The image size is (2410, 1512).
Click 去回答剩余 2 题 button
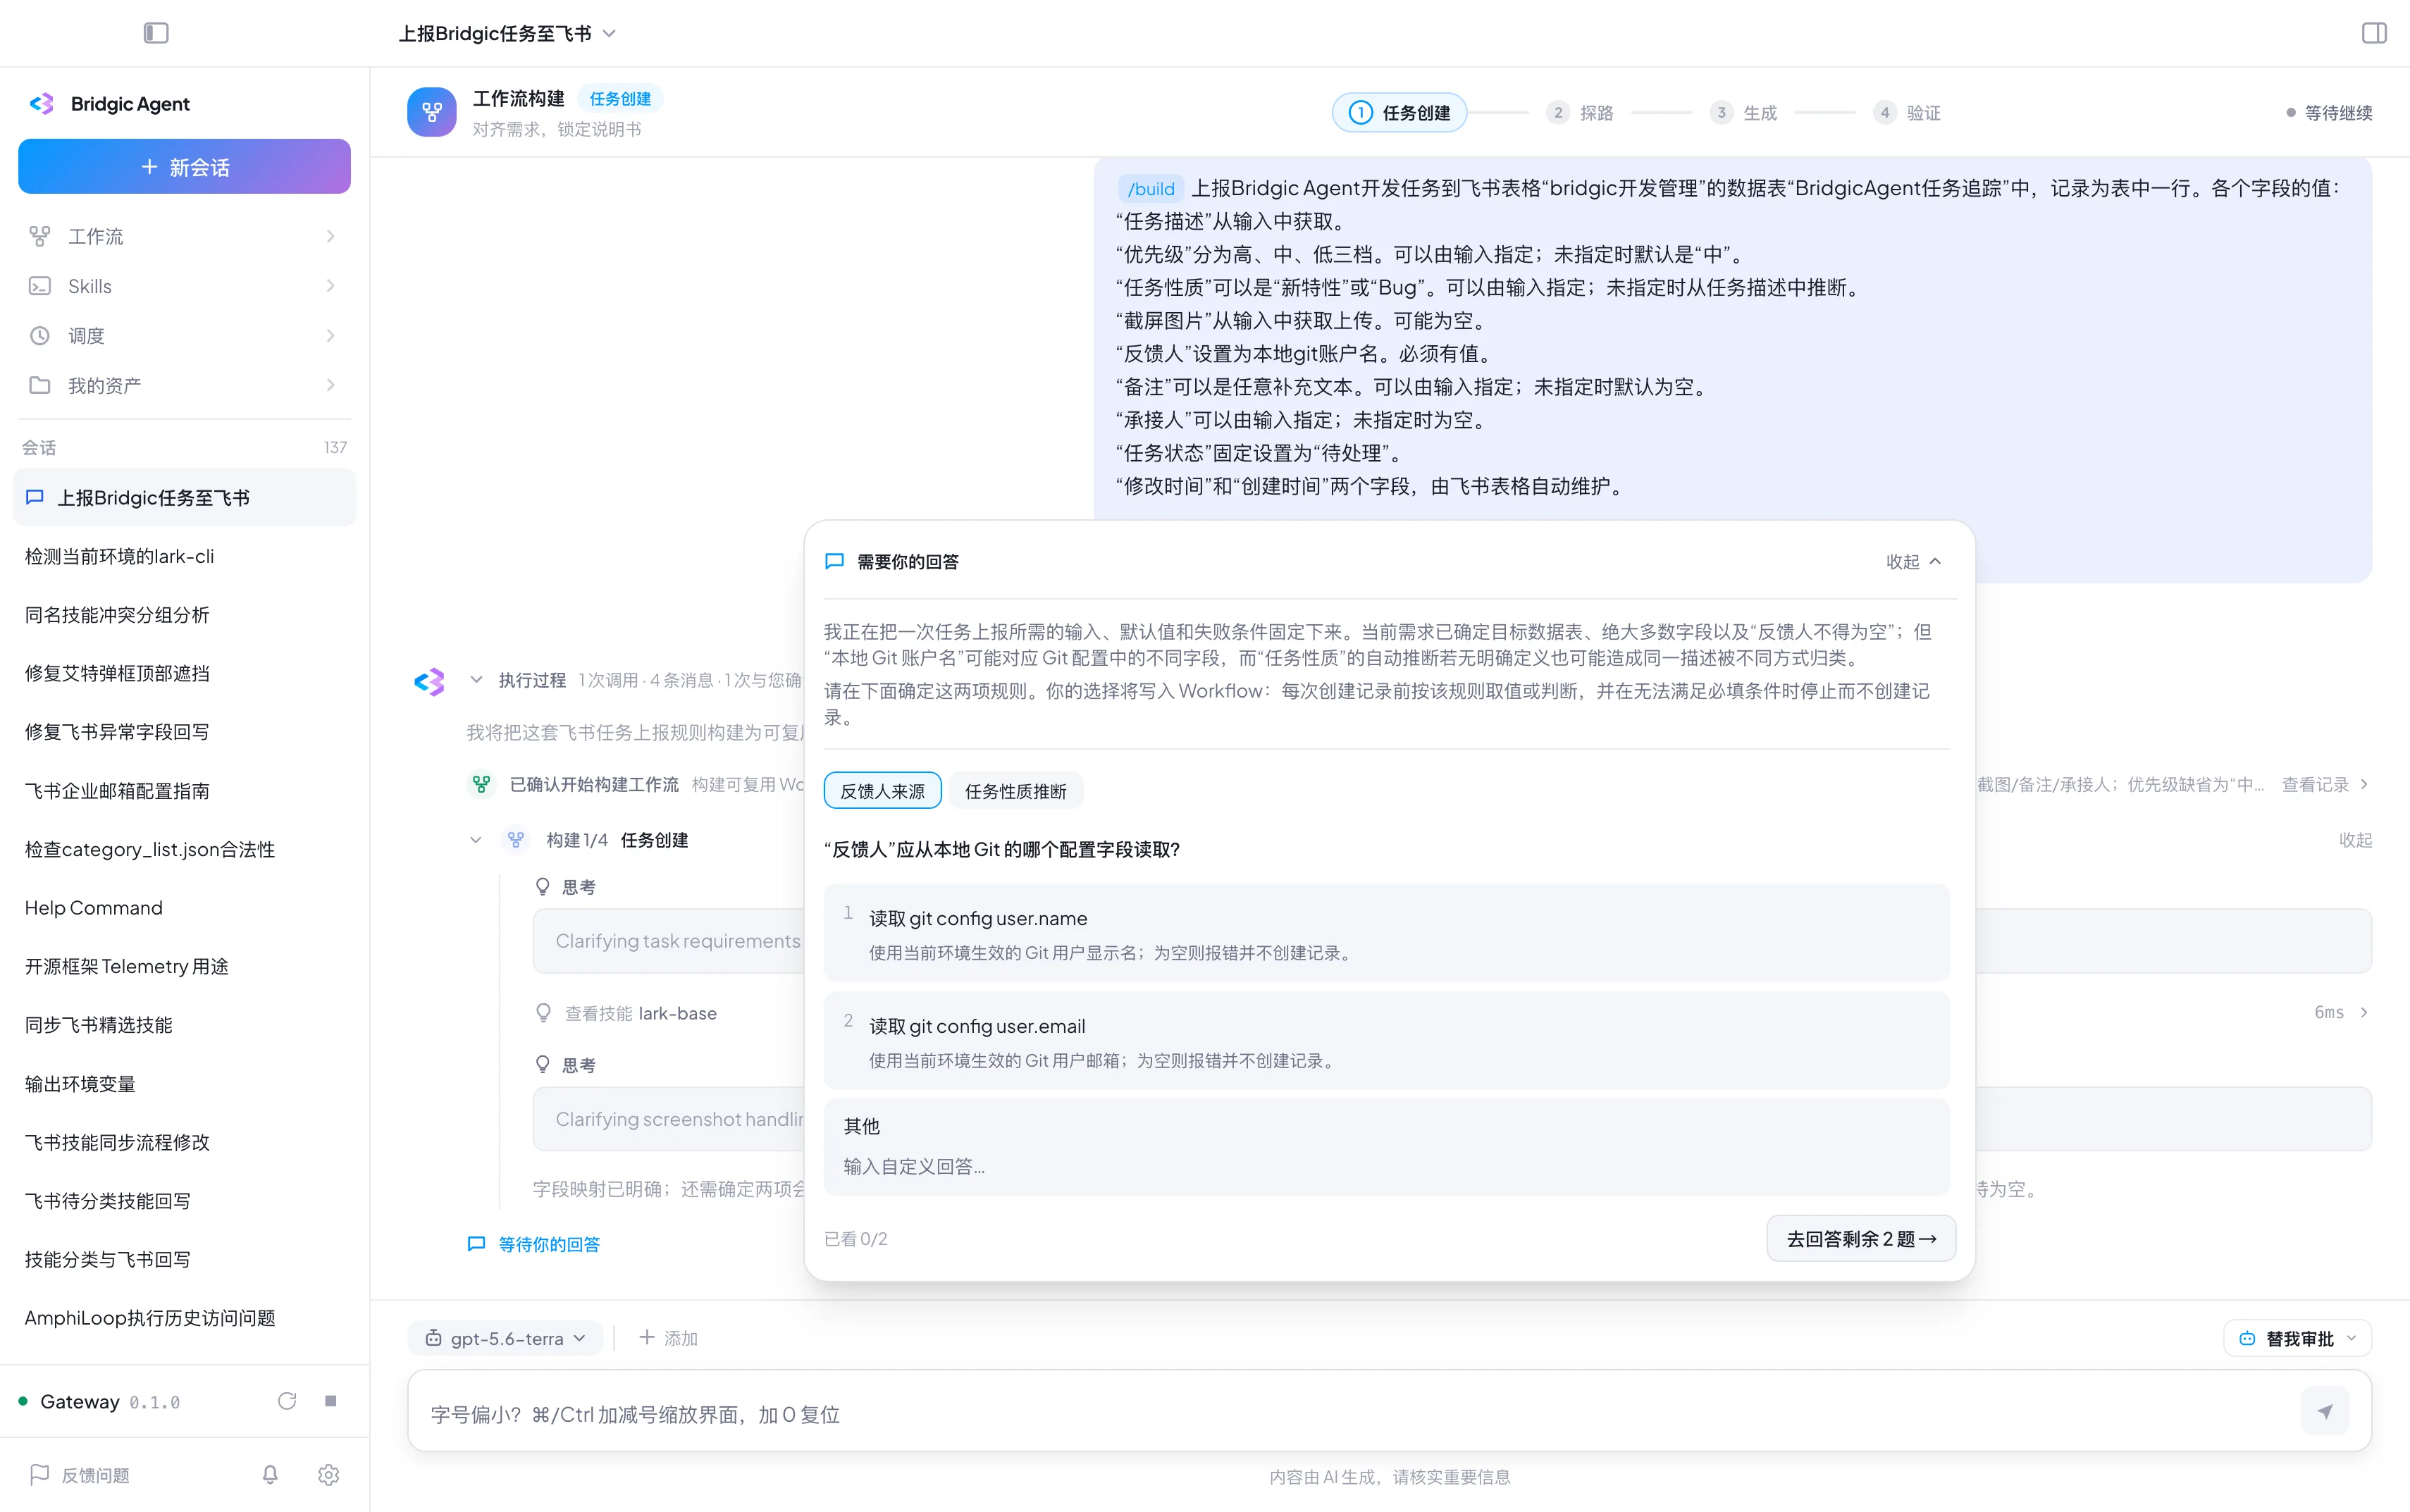(x=1861, y=1238)
